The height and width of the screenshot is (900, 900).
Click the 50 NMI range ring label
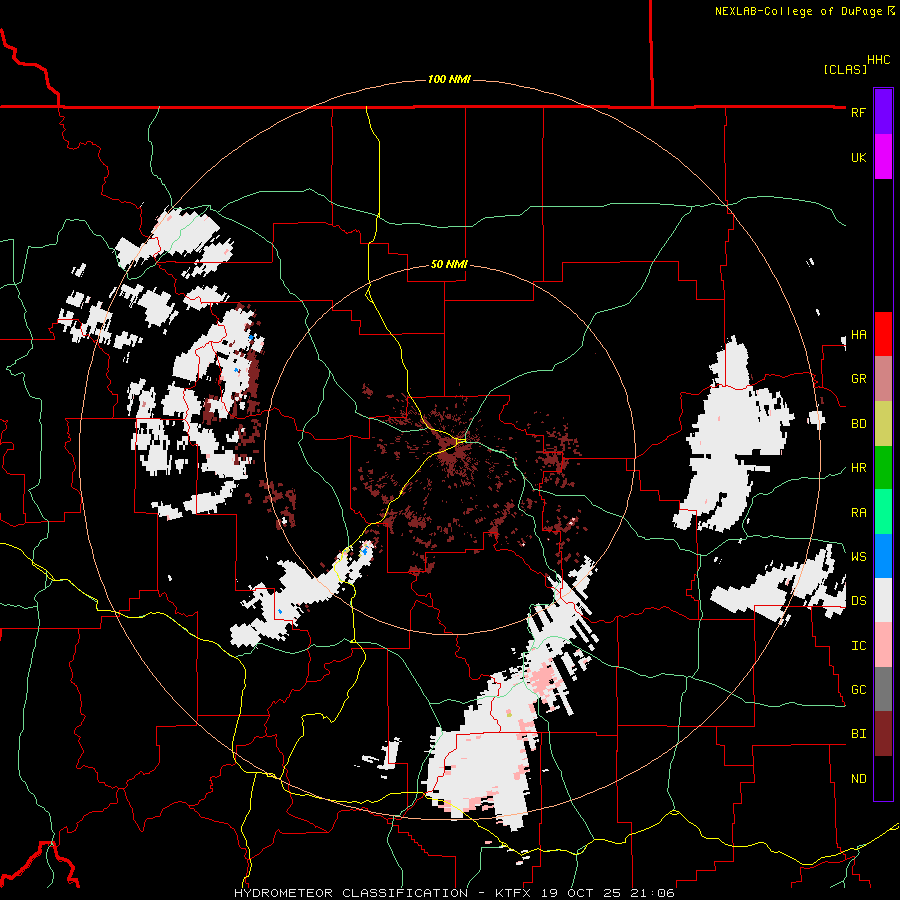pyautogui.click(x=449, y=264)
